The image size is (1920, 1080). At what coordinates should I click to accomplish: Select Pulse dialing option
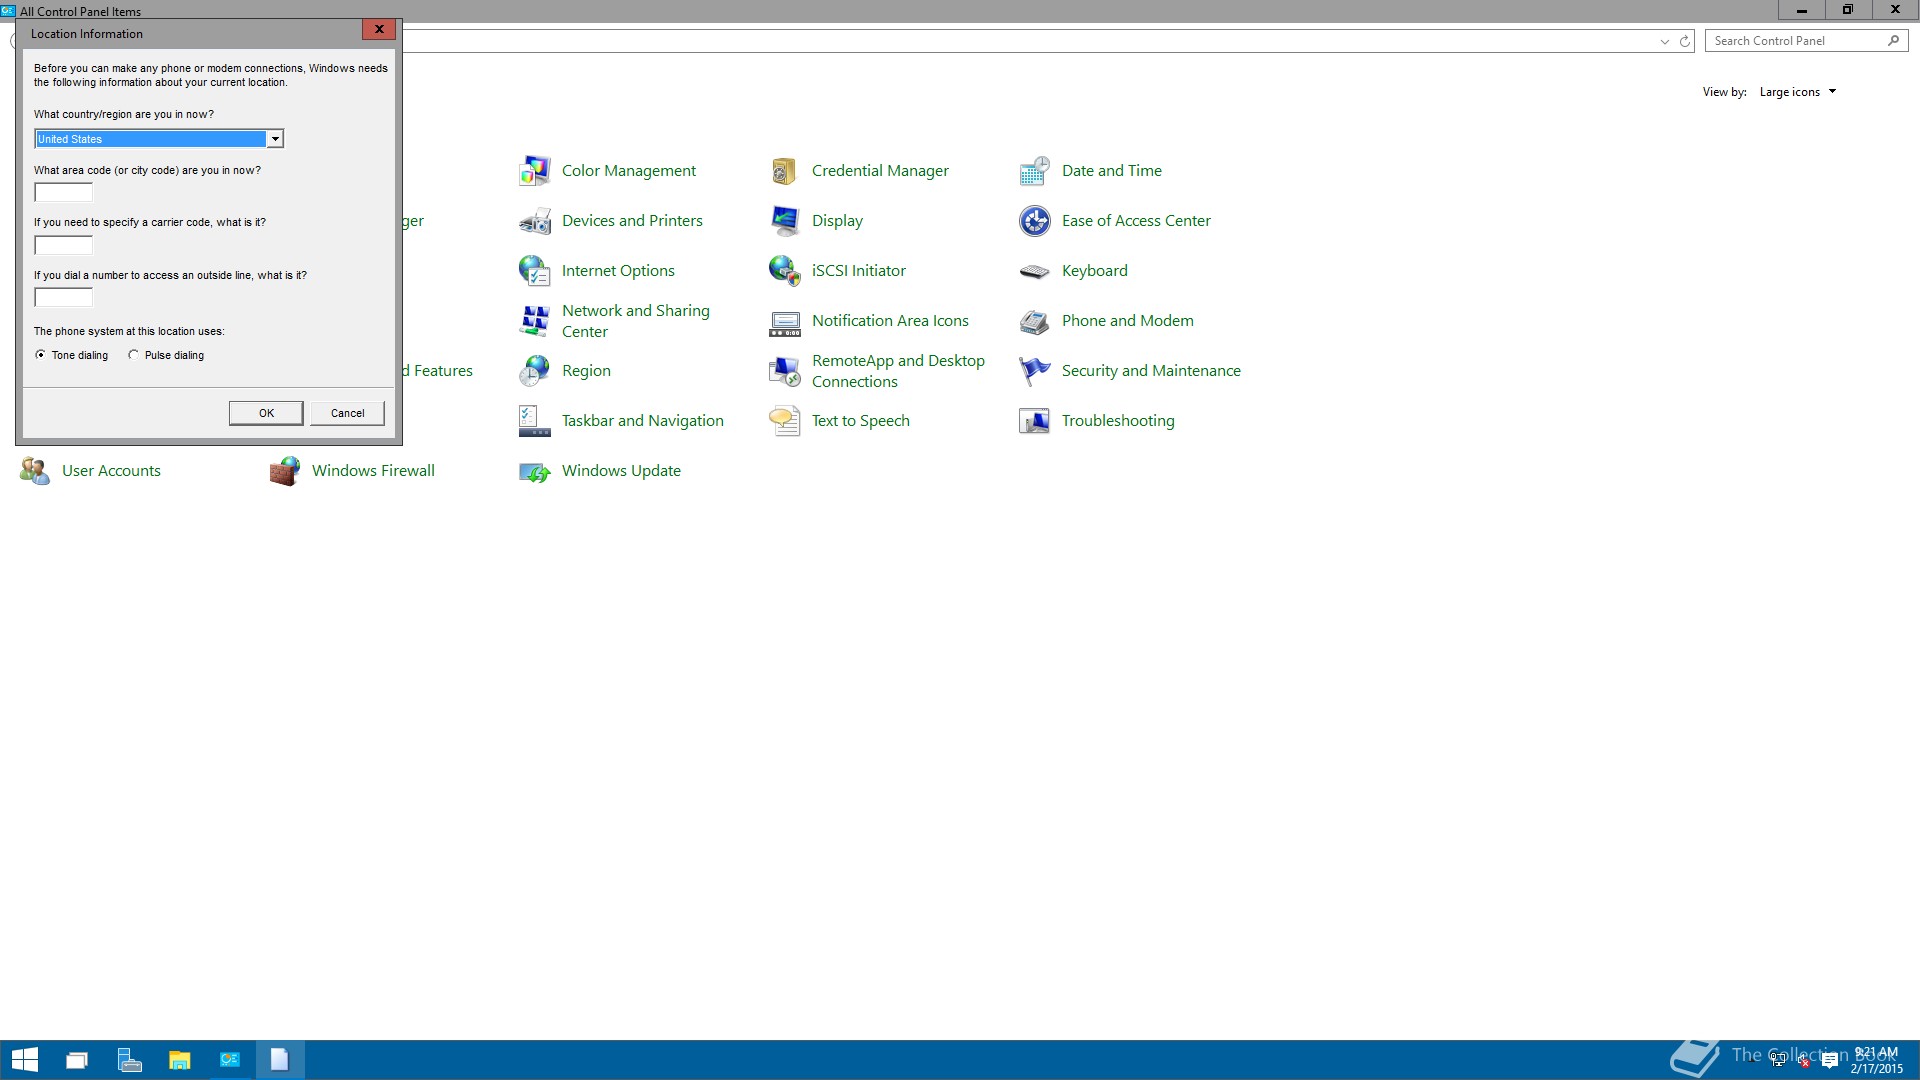click(x=166, y=355)
